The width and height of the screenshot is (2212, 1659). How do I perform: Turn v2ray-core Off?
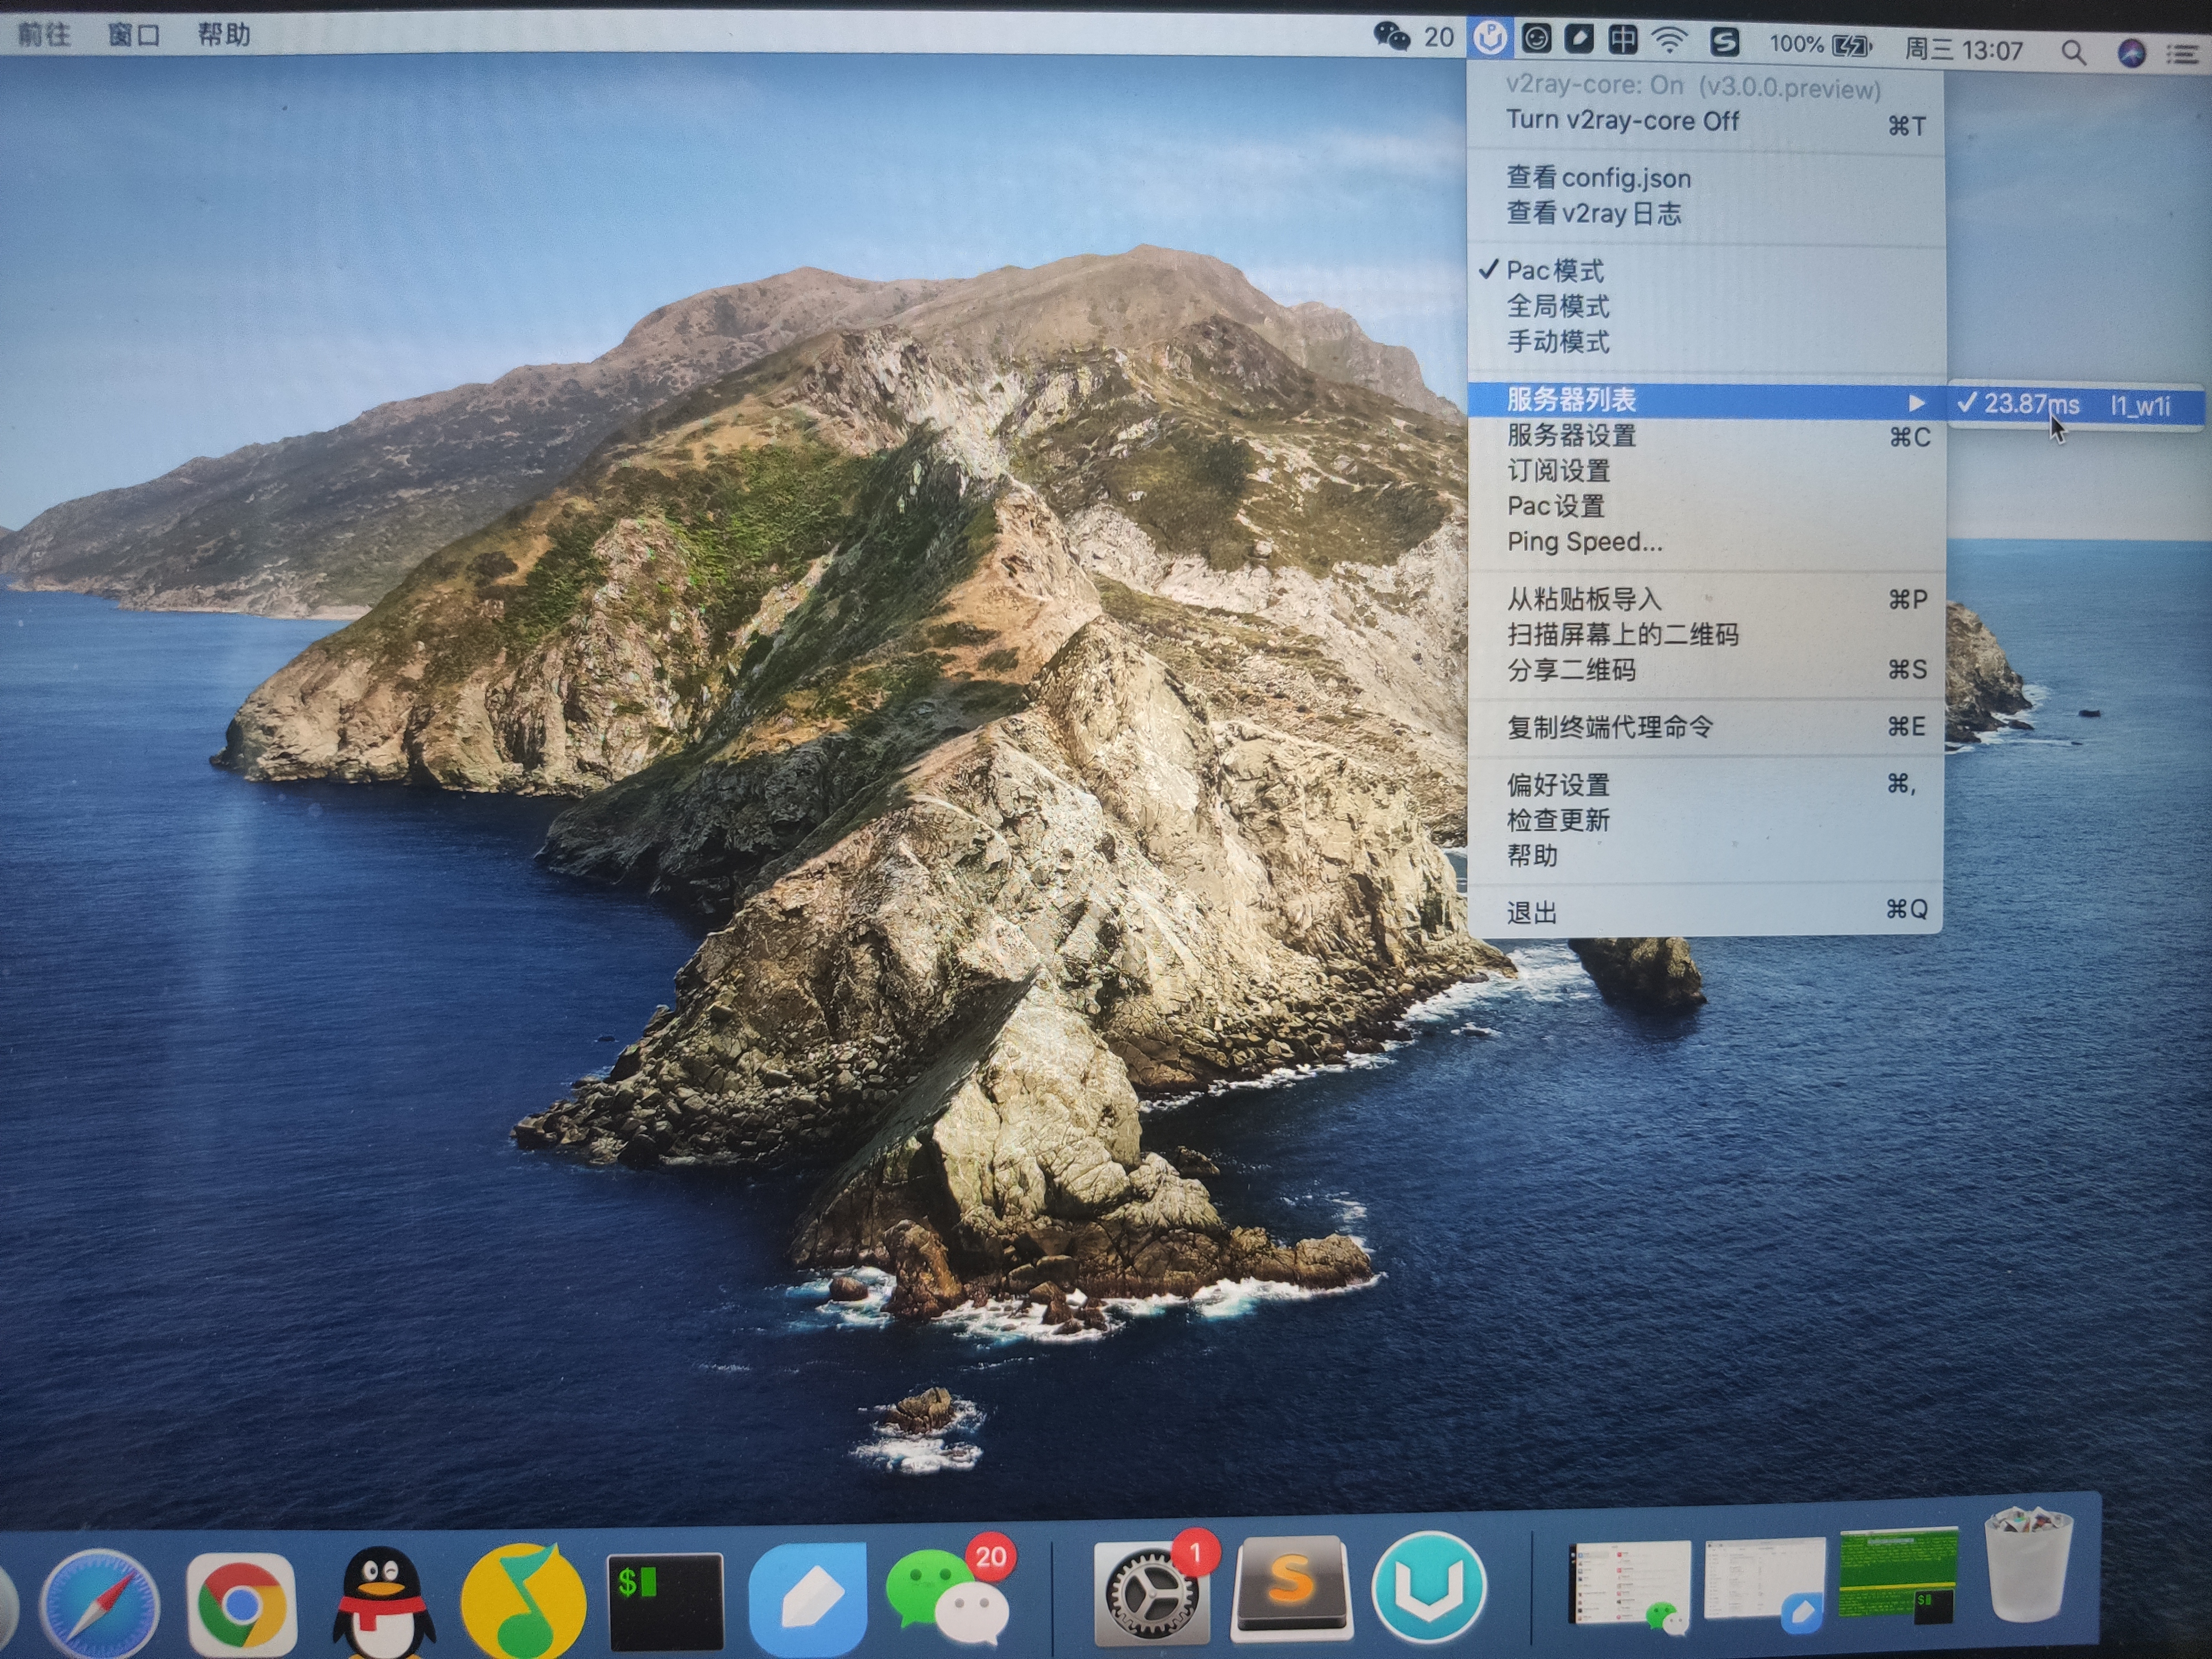(1622, 121)
